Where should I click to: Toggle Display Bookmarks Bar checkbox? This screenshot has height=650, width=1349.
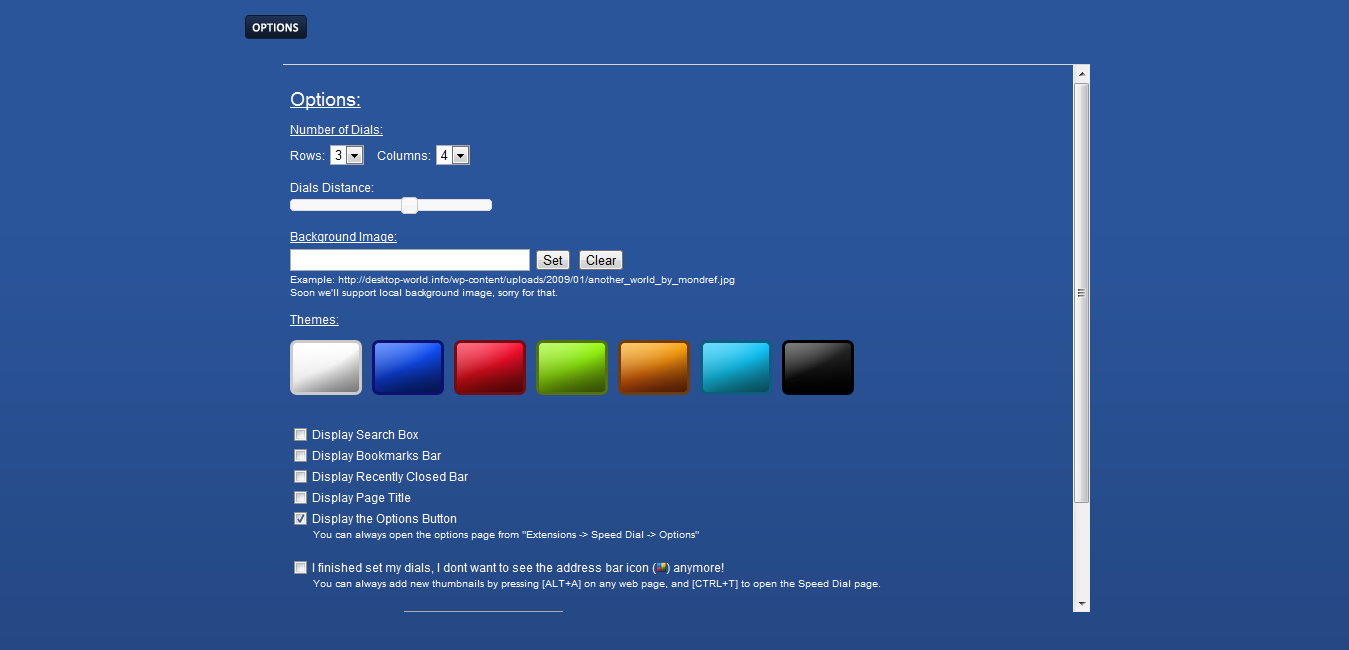point(300,456)
